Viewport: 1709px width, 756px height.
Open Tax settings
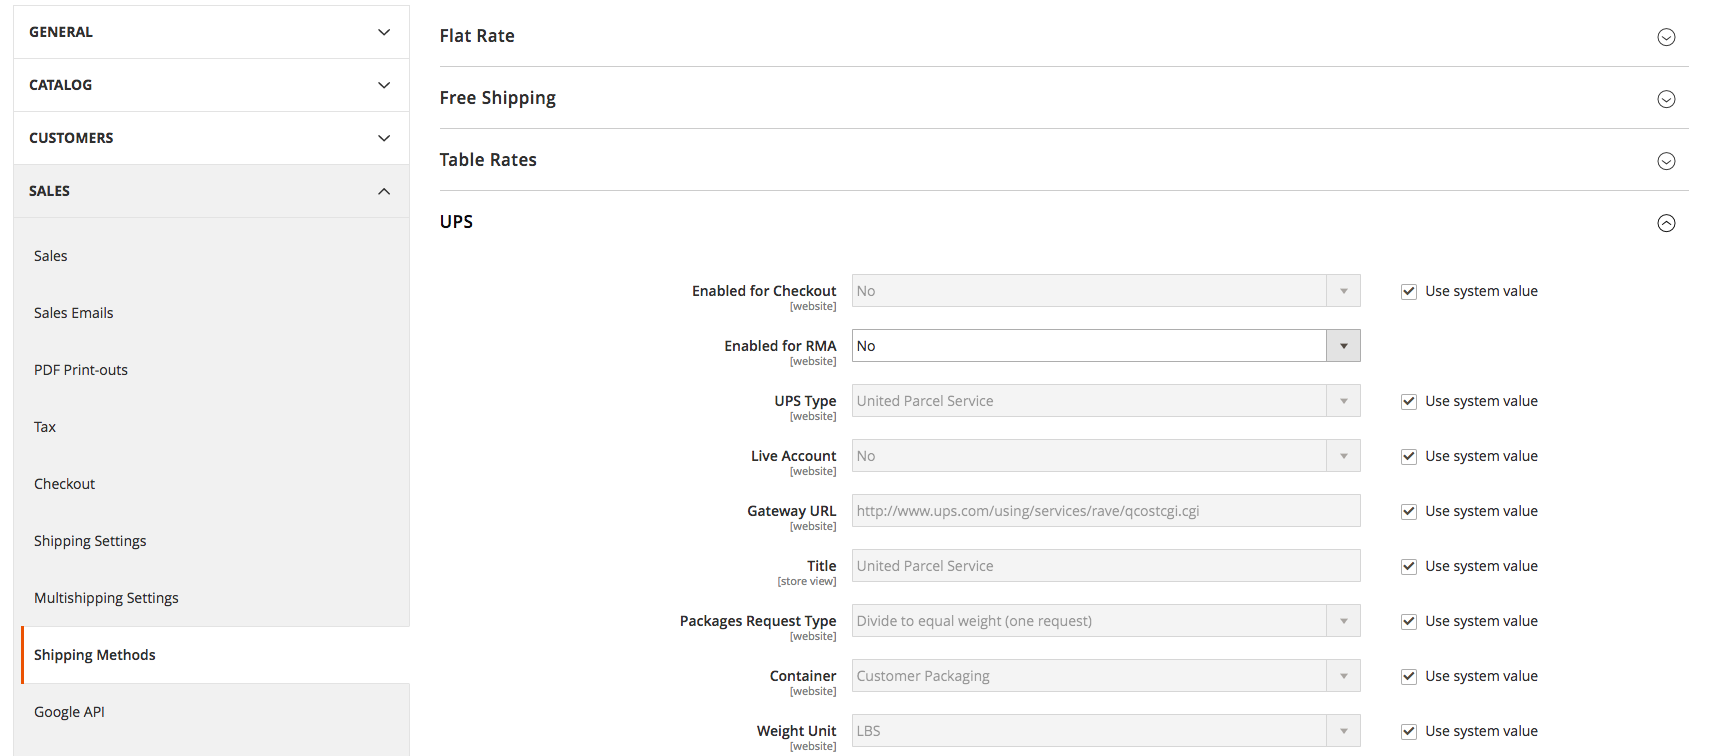click(45, 427)
